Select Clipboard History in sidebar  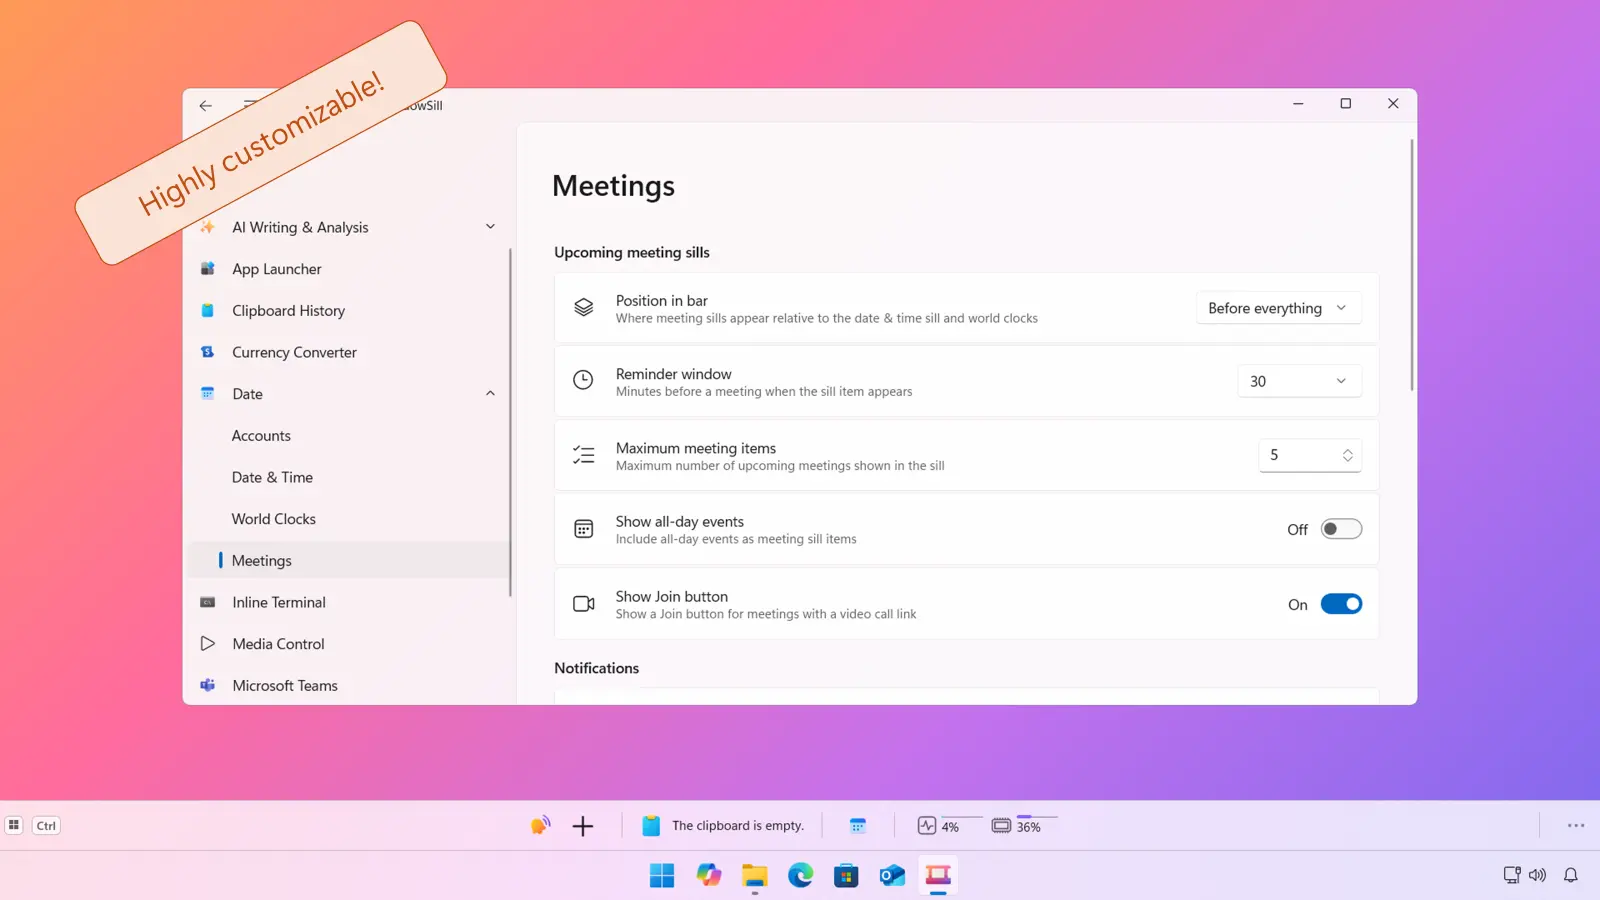[348, 311]
